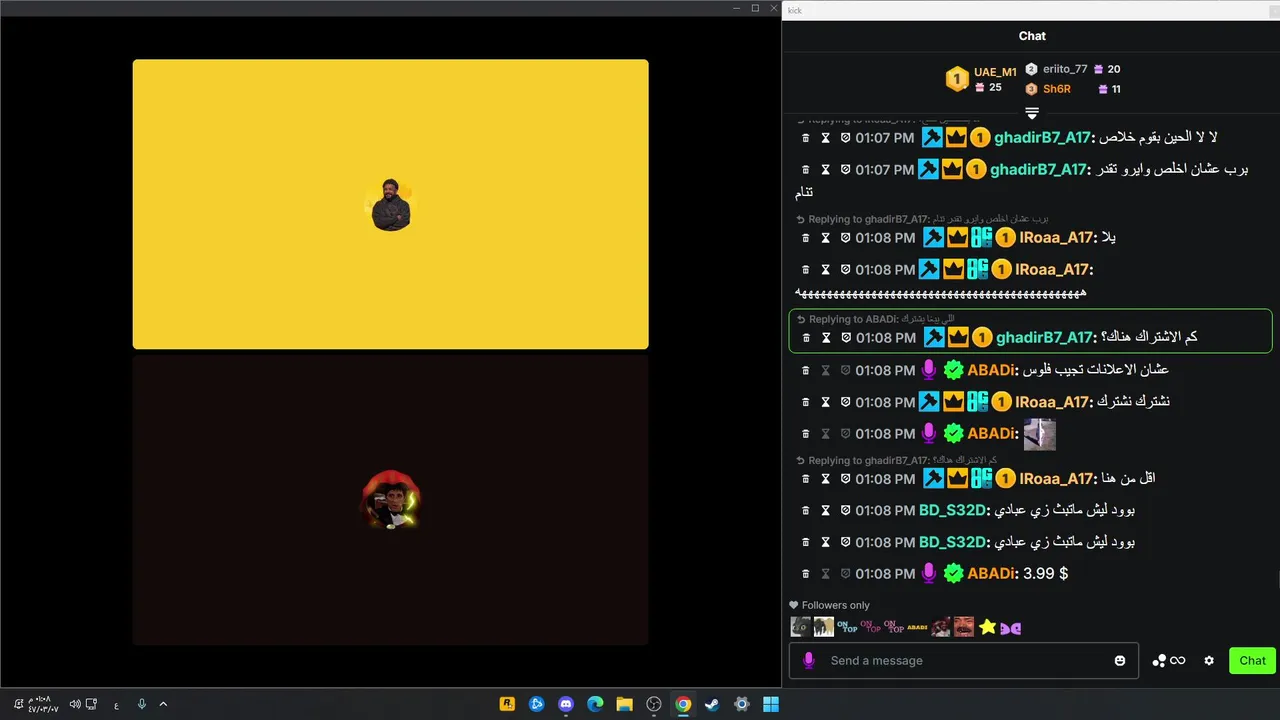Screen dimensions: 1280x720
Task: Shield ban icon on IRoaa_A17's "يلا" message
Action: pos(845,238)
